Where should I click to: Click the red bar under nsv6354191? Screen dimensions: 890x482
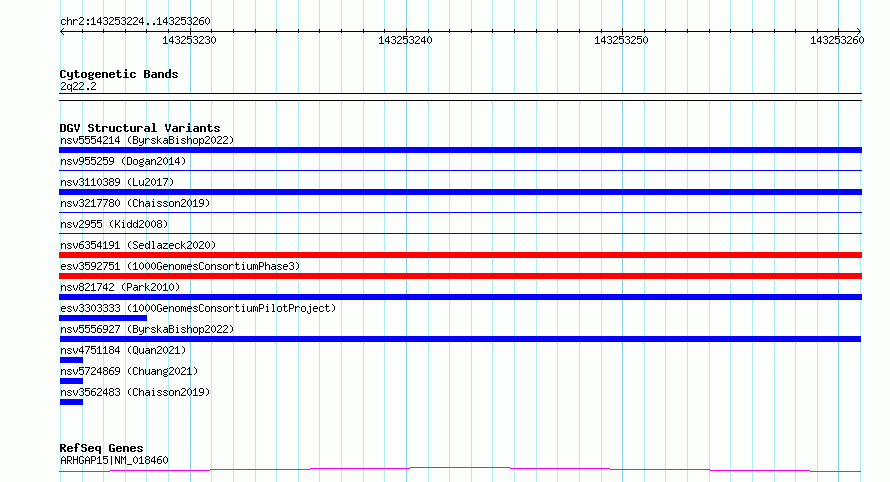tap(460, 255)
